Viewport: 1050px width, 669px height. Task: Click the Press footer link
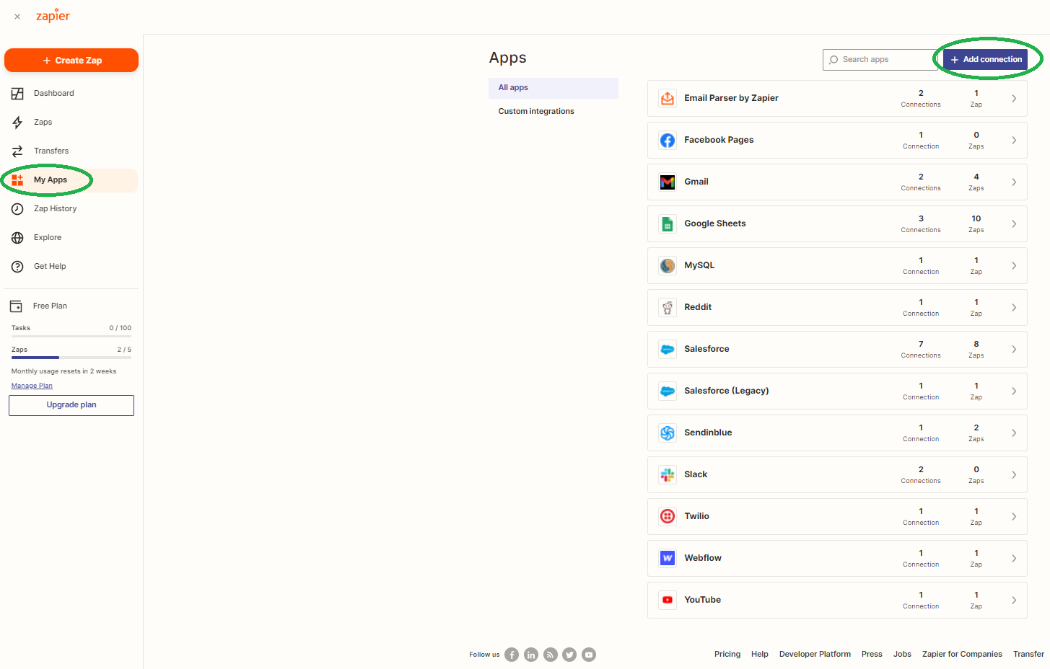tap(872, 654)
